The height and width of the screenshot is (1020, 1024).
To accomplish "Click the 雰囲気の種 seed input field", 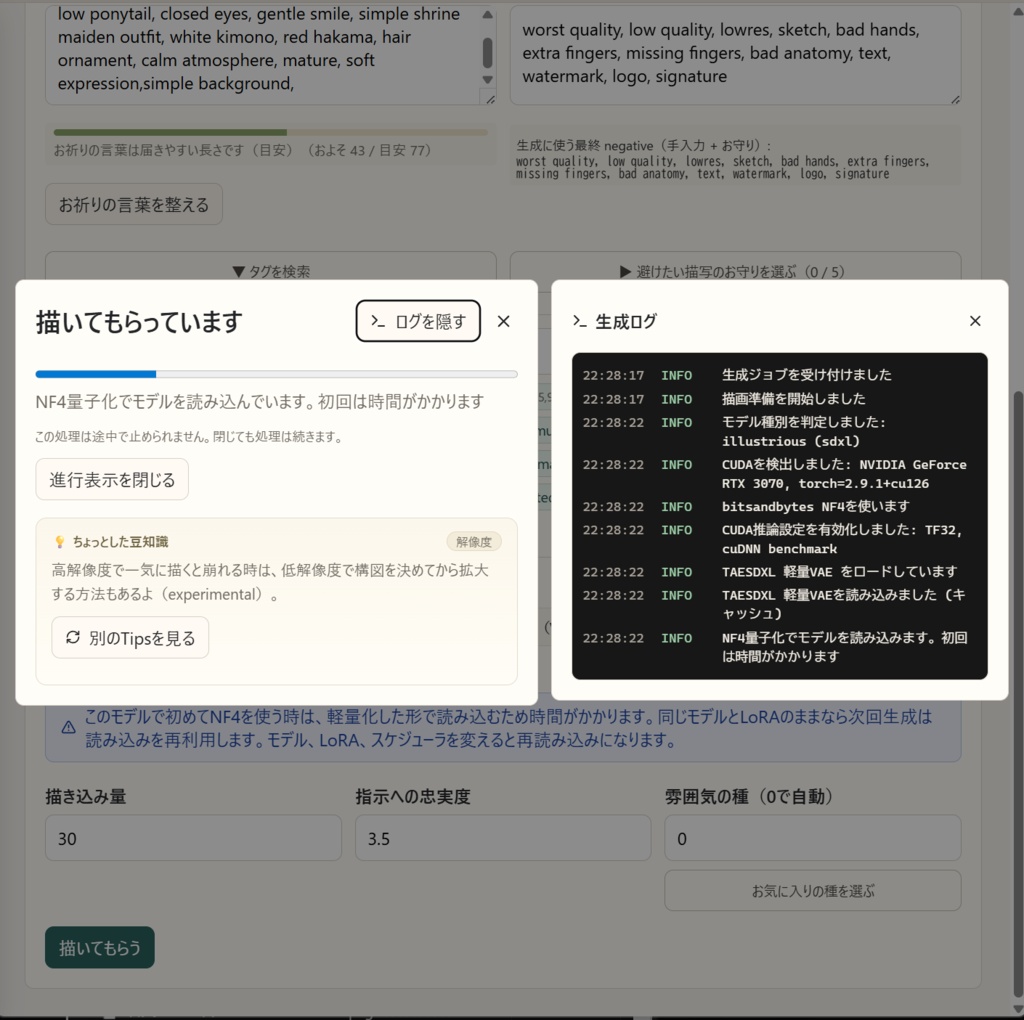I will pyautogui.click(x=812, y=838).
